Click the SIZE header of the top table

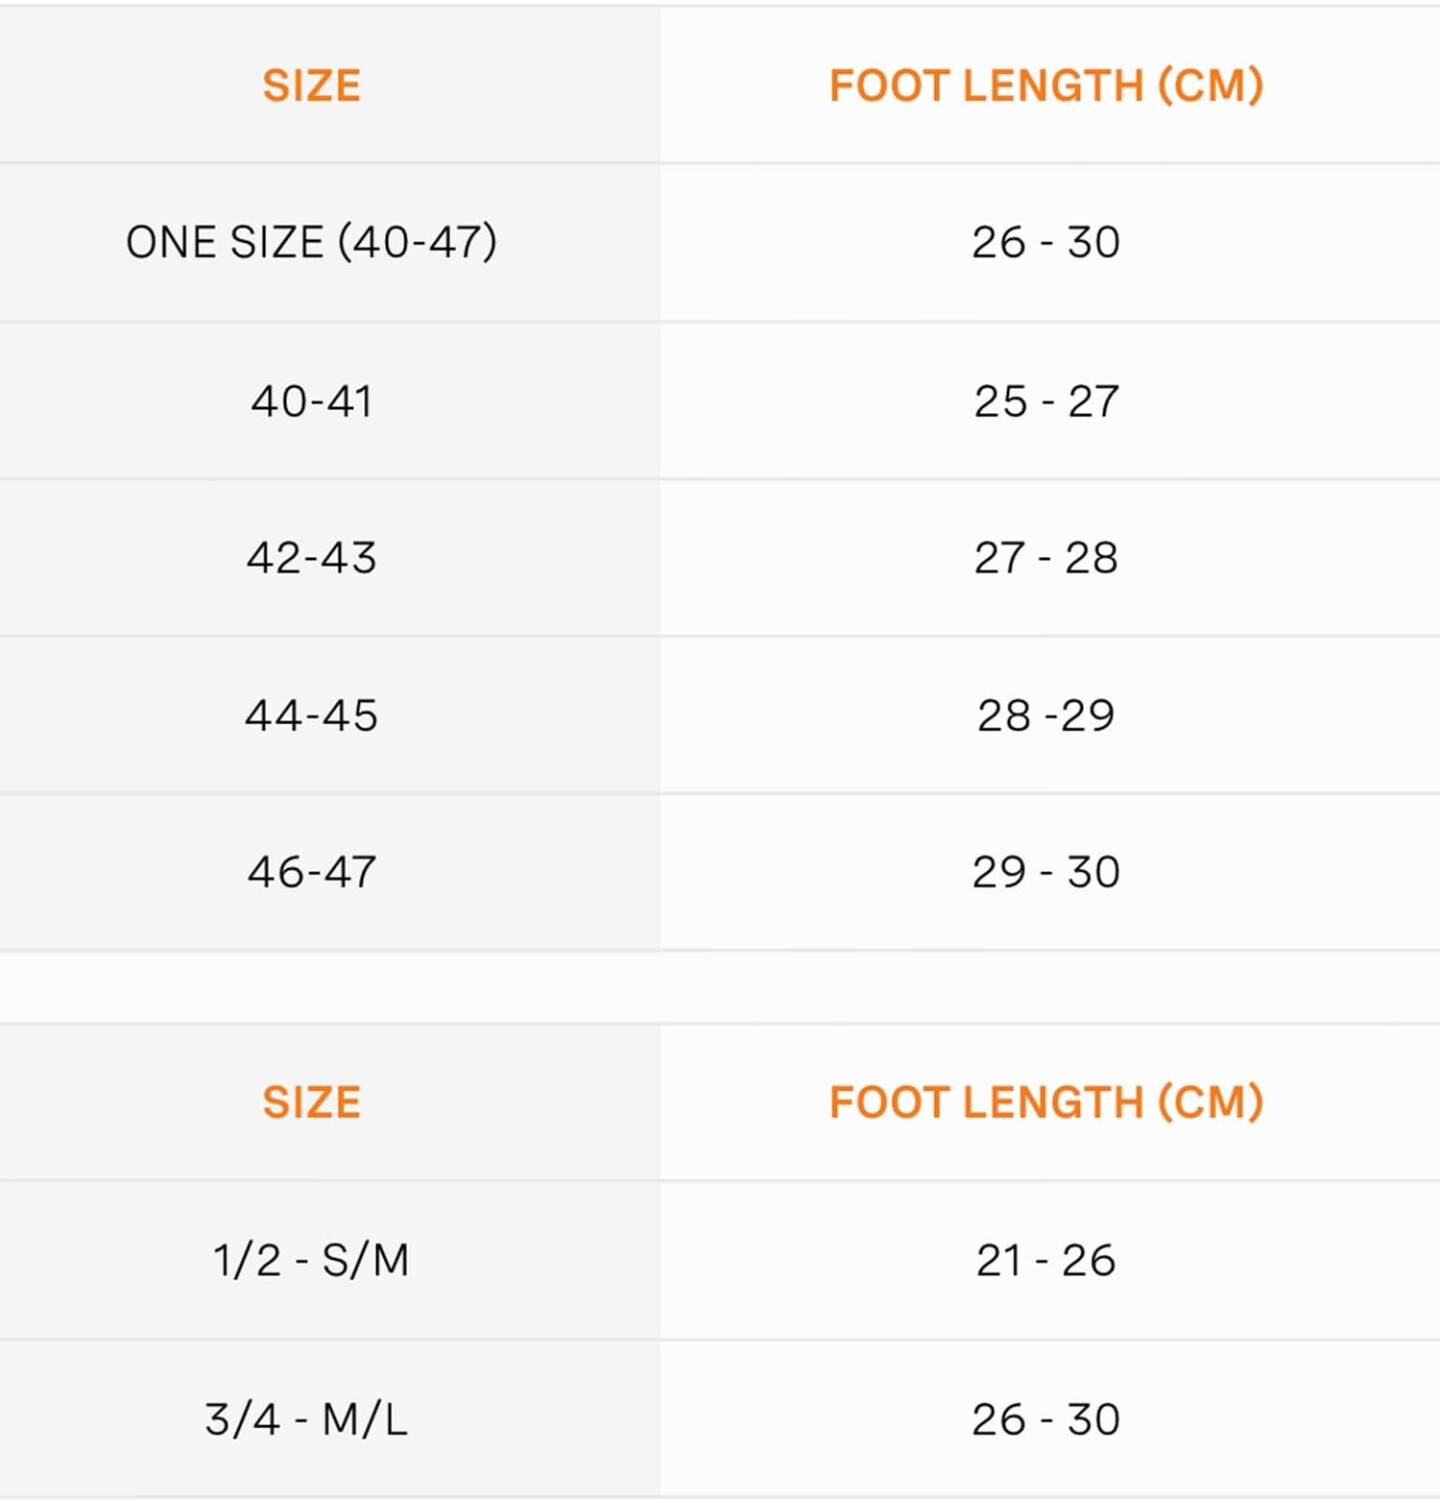point(311,86)
